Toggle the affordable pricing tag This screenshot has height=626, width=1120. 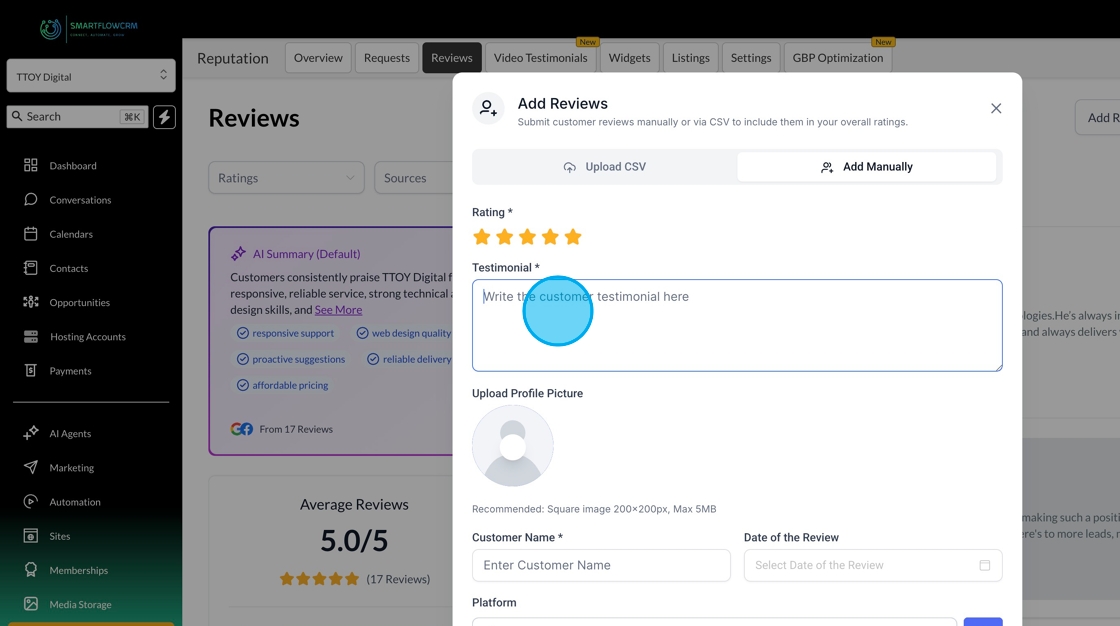282,384
